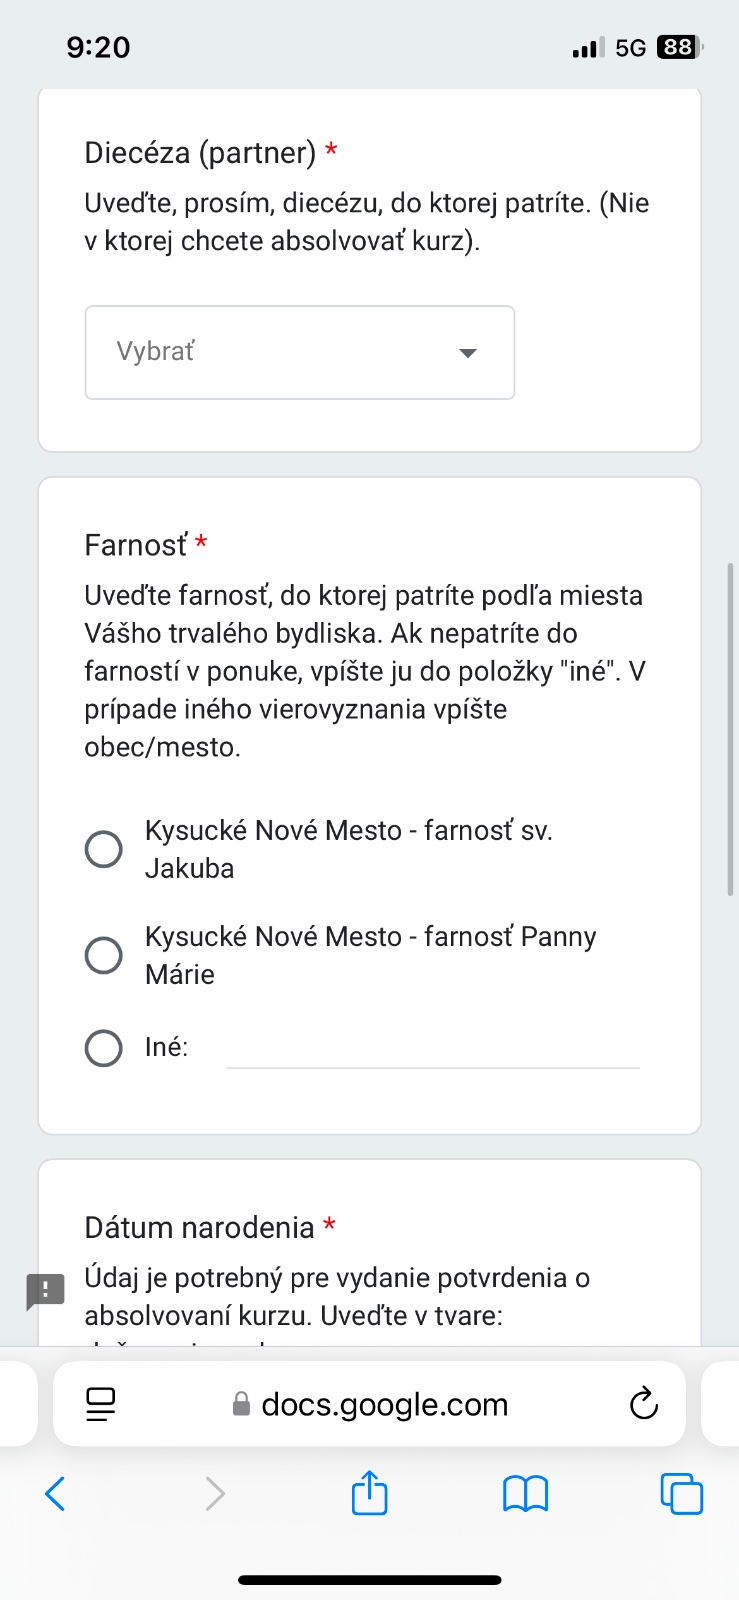Tap the lock icon beside URL
Viewport: 739px width, 1600px height.
pyautogui.click(x=241, y=1405)
